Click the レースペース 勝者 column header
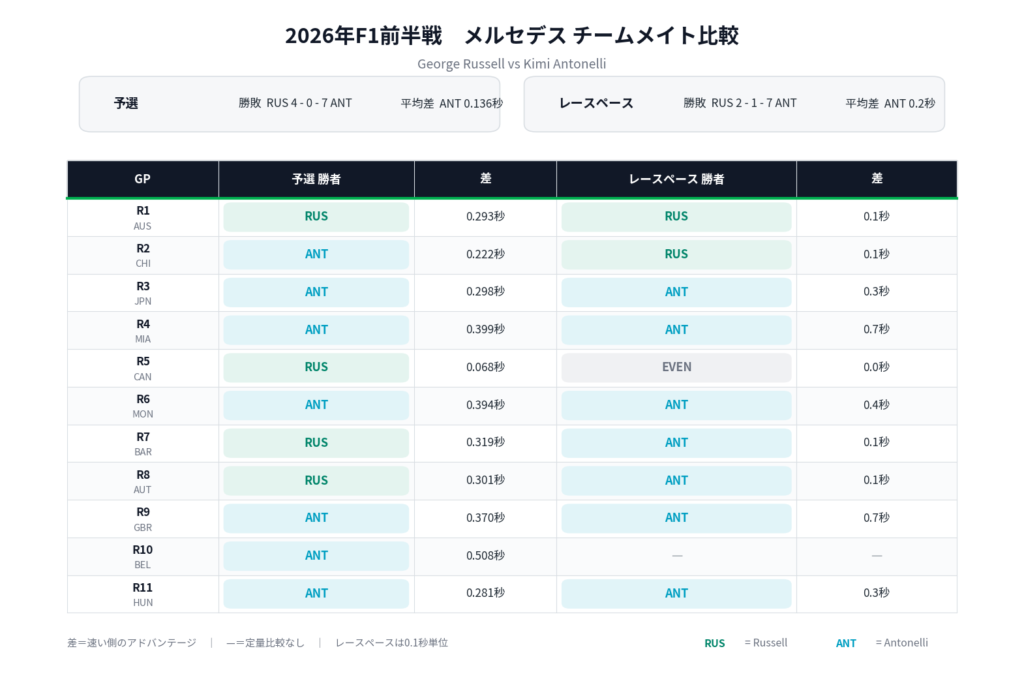Screen dimensions: 1024x698 pos(677,179)
